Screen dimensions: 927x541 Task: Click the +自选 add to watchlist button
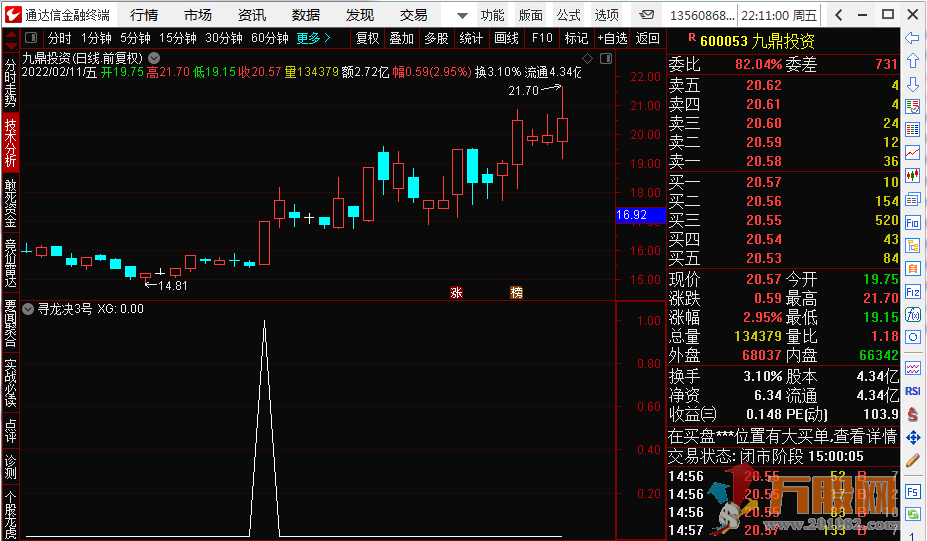pos(611,38)
